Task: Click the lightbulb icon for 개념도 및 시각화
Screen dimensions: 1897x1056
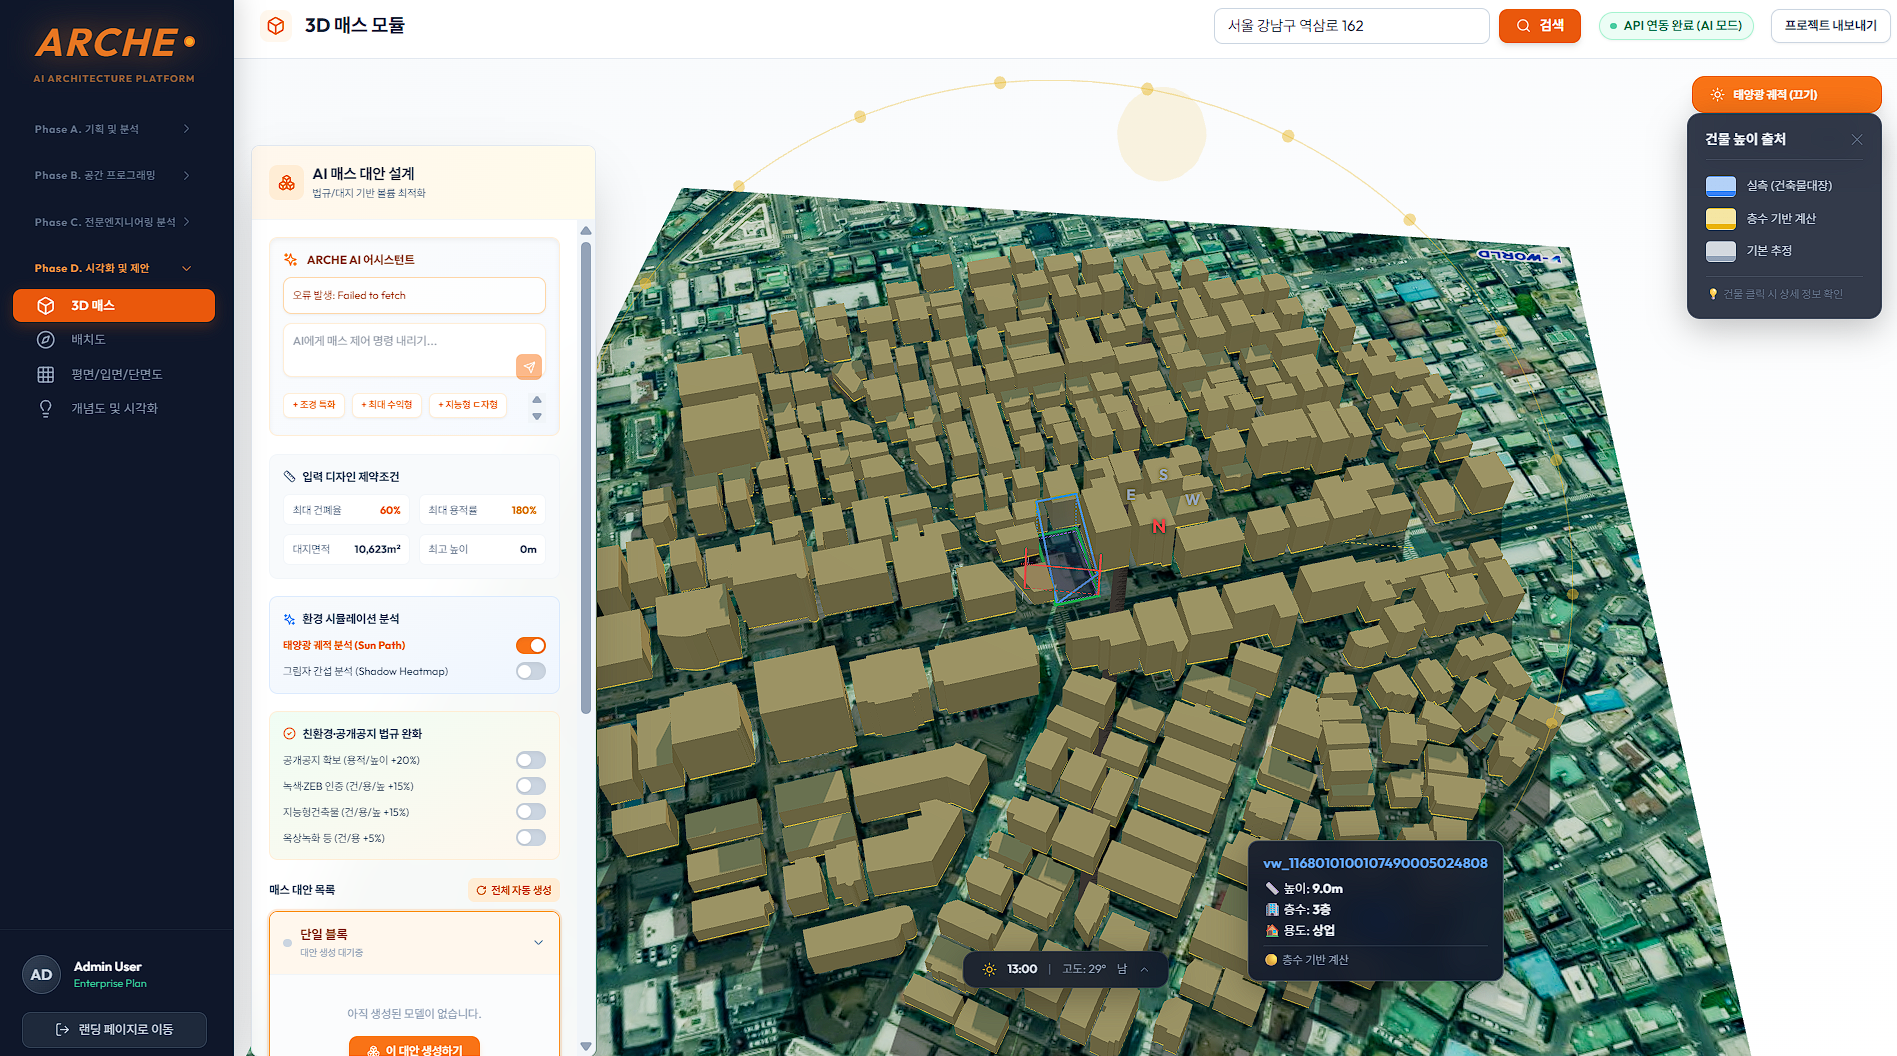Action: tap(46, 409)
